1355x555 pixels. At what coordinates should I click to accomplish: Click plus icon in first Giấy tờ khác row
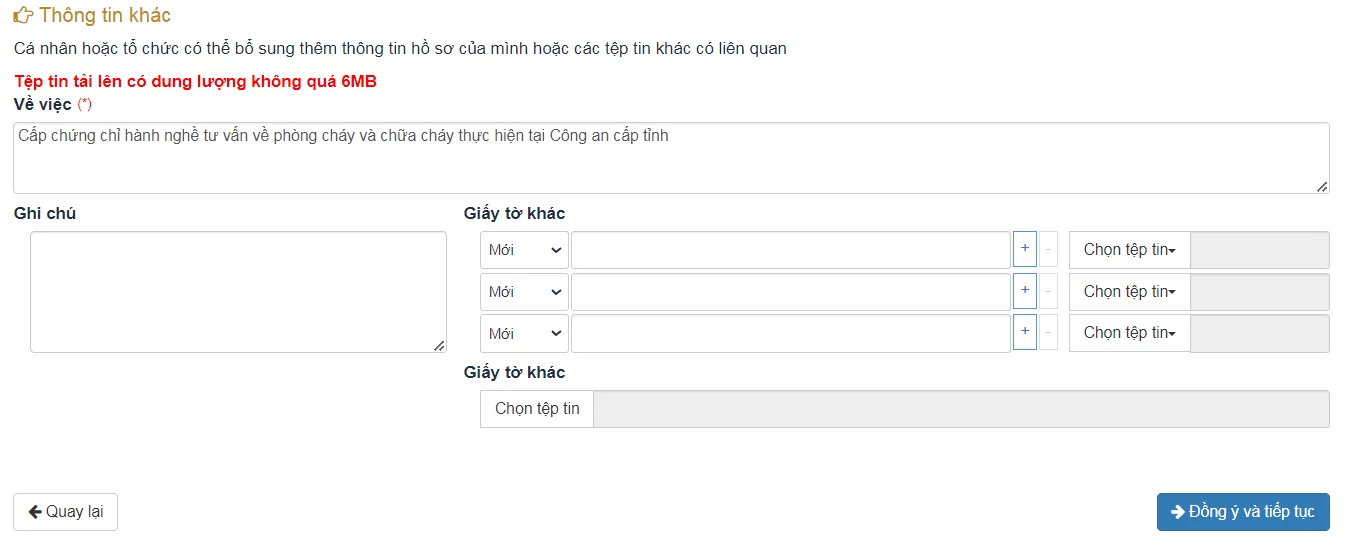coord(1025,249)
